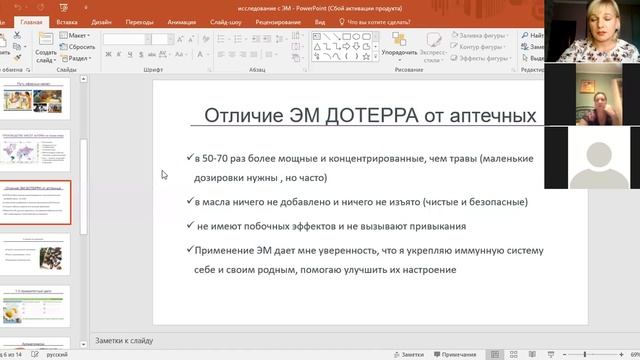Open Контур фигуры shape outline dropdown
The image size is (640, 360).
coord(478,47)
